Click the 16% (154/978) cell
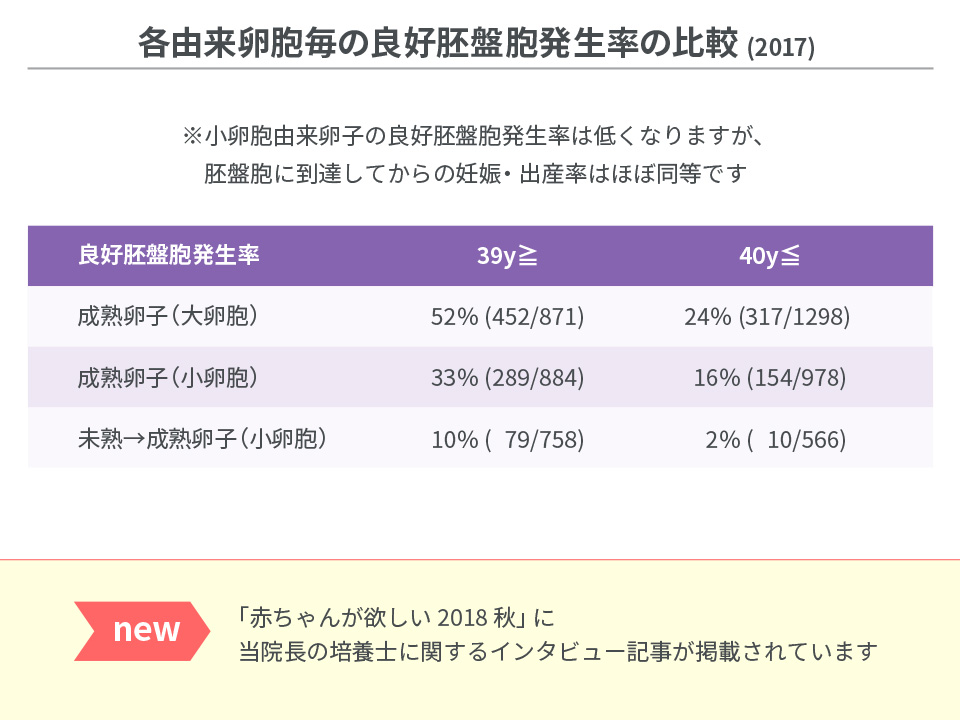 770,378
